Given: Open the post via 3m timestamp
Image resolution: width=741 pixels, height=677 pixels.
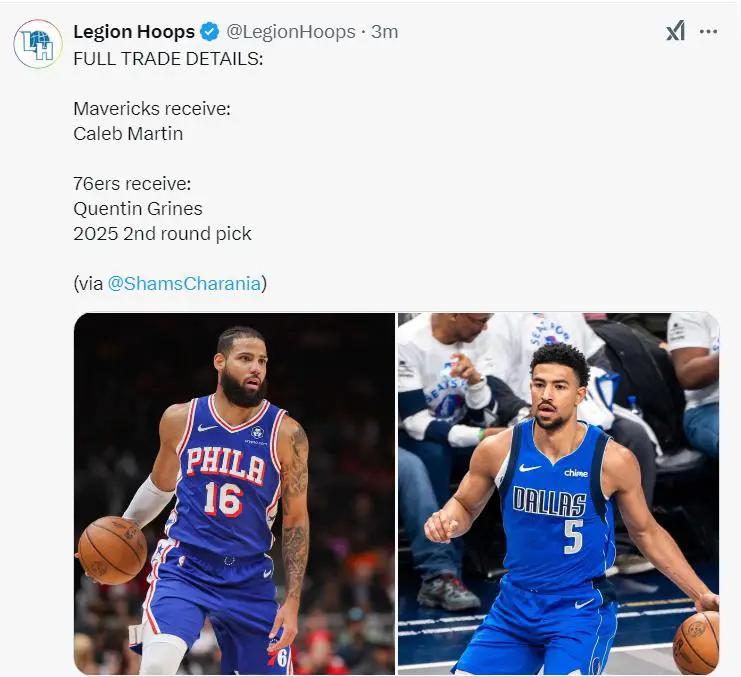Looking at the screenshot, I should pyautogui.click(x=385, y=32).
